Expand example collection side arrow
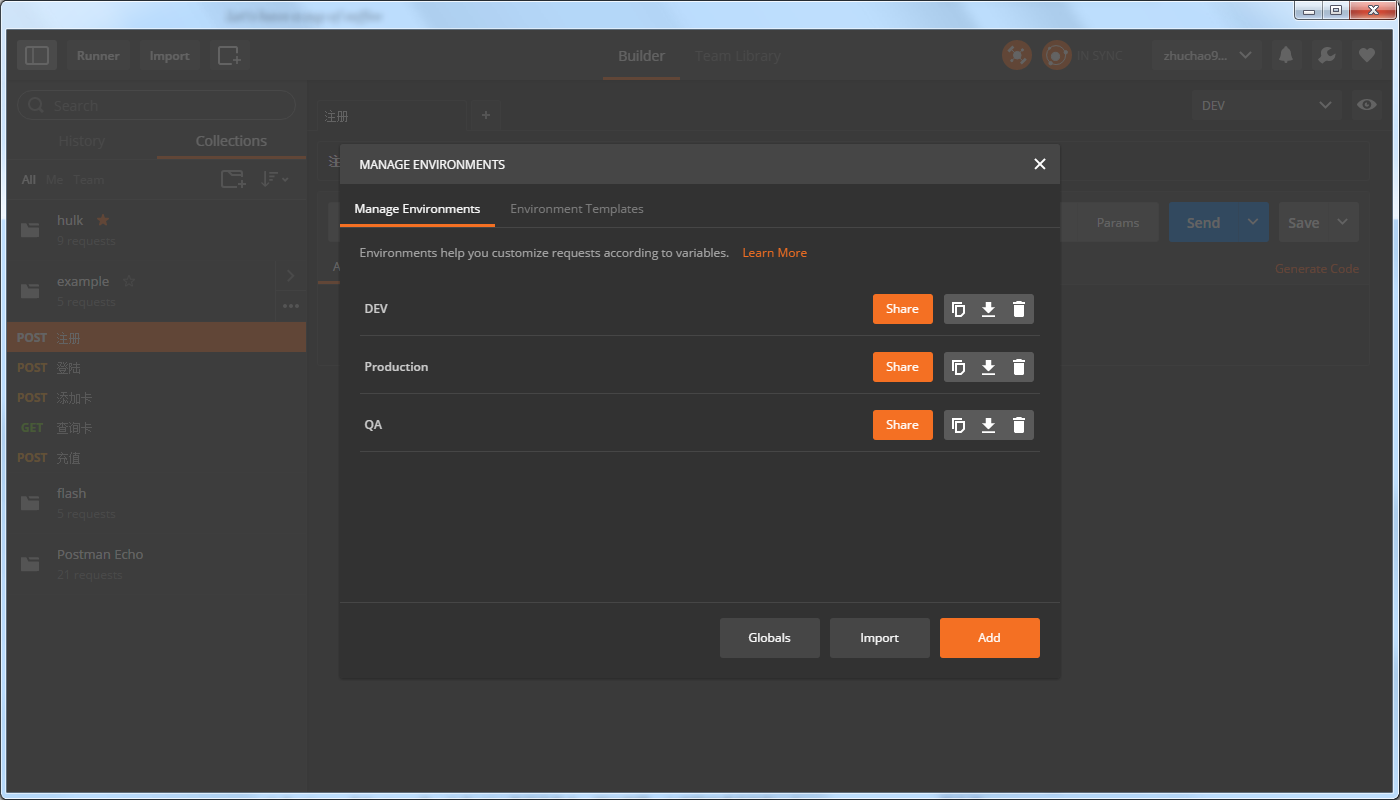 coord(290,276)
